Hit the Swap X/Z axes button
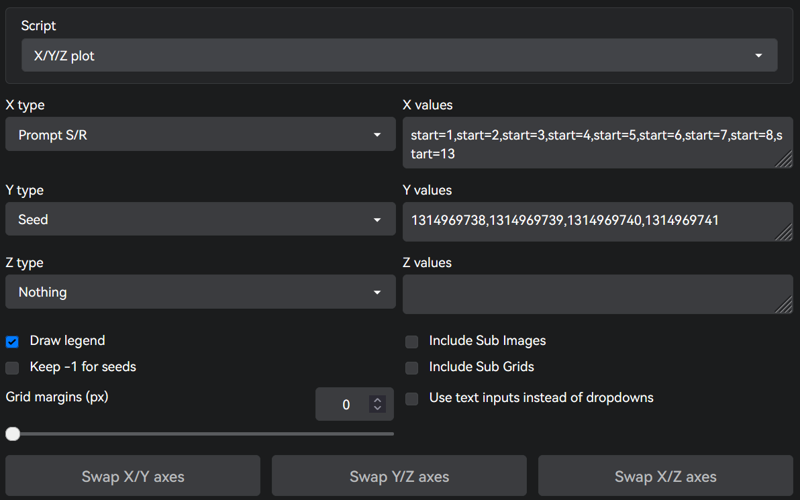 [x=665, y=476]
